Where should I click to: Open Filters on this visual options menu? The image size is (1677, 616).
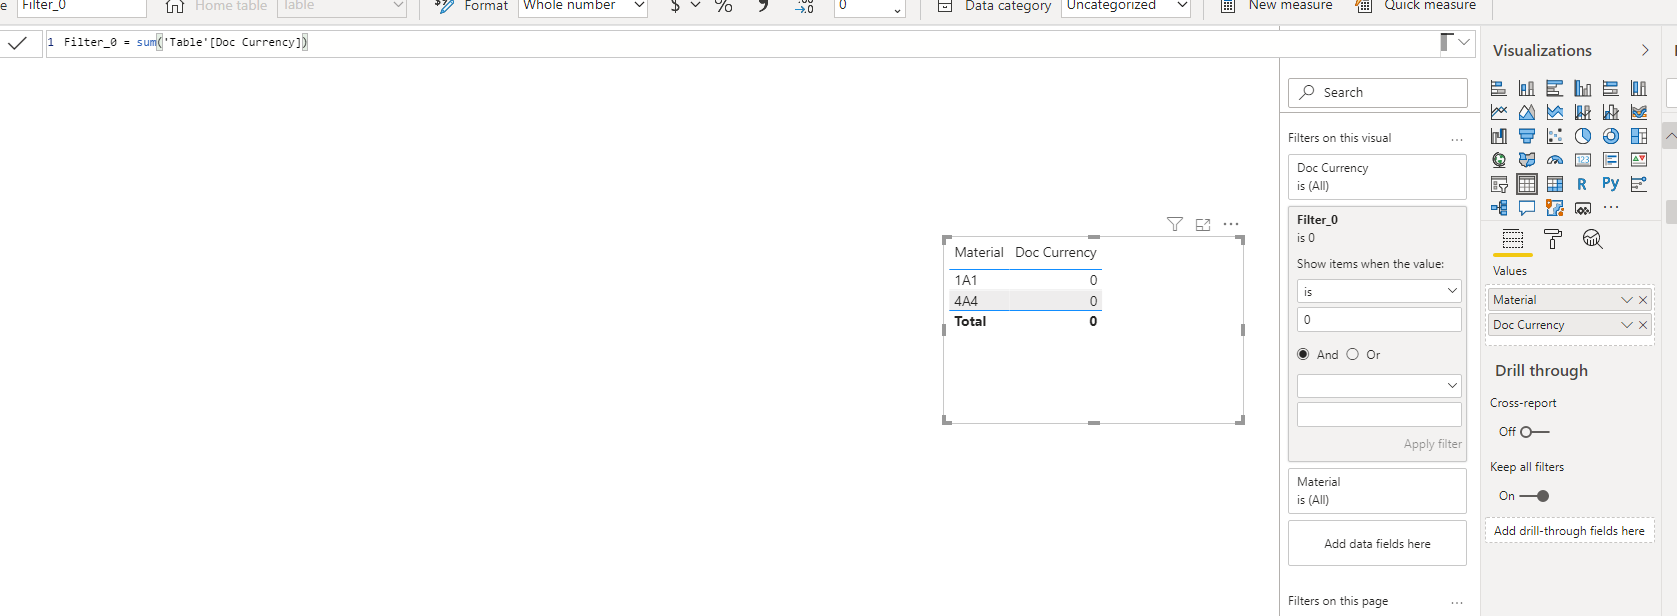1457,139
